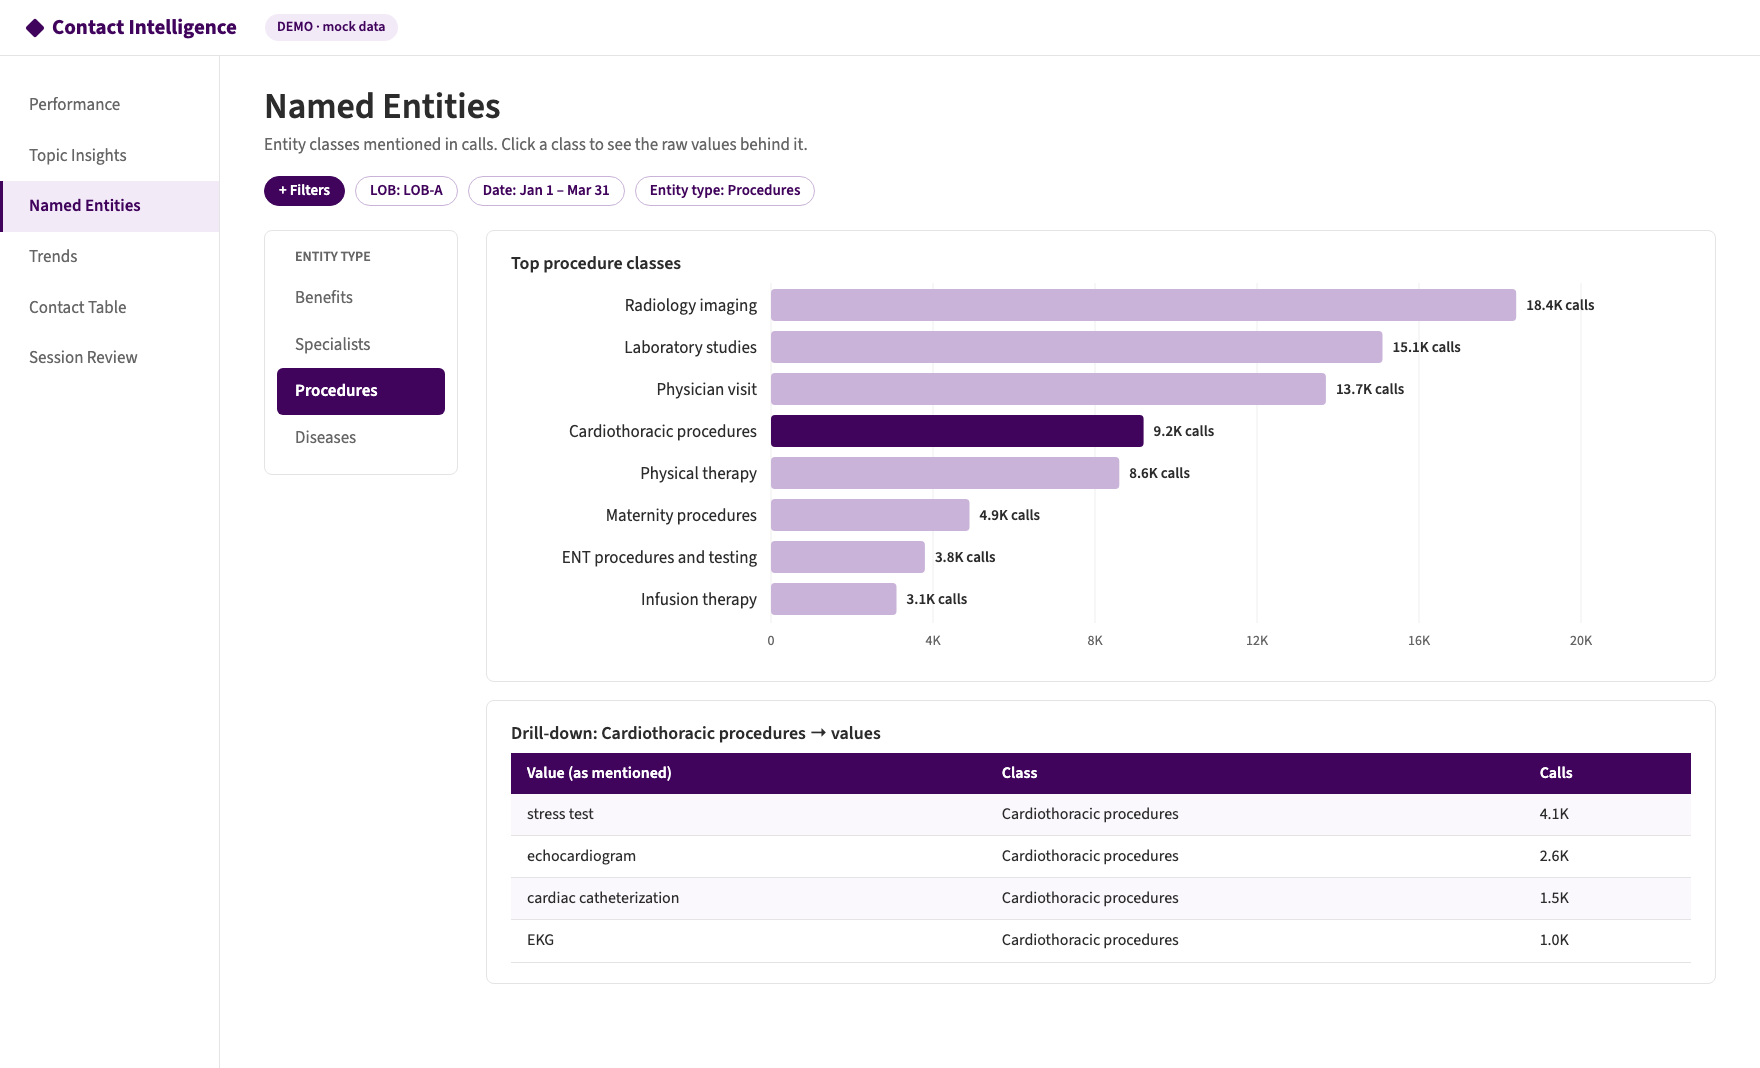The height and width of the screenshot is (1068, 1760).
Task: Click the 'ENT procedures and testing' axis label
Action: coord(659,558)
